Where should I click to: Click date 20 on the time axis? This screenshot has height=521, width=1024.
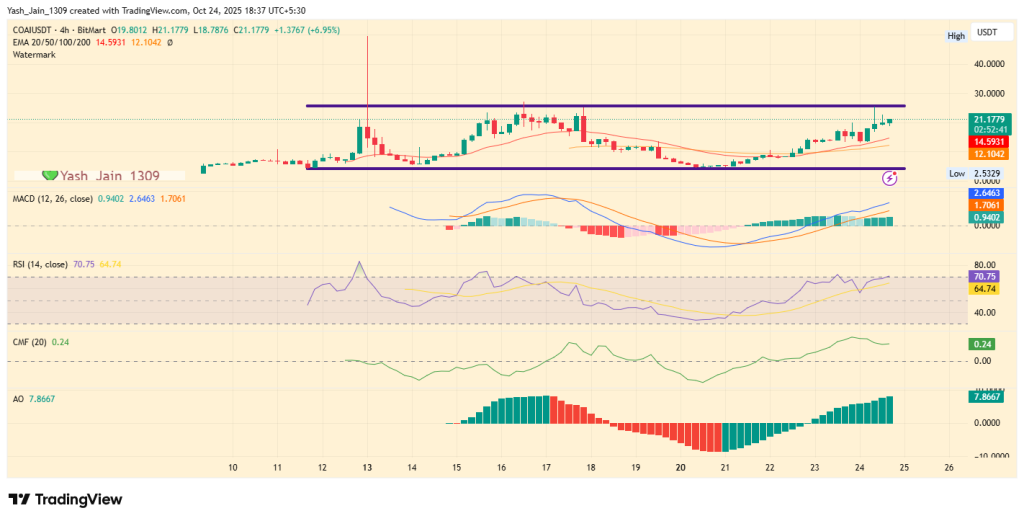[680, 467]
